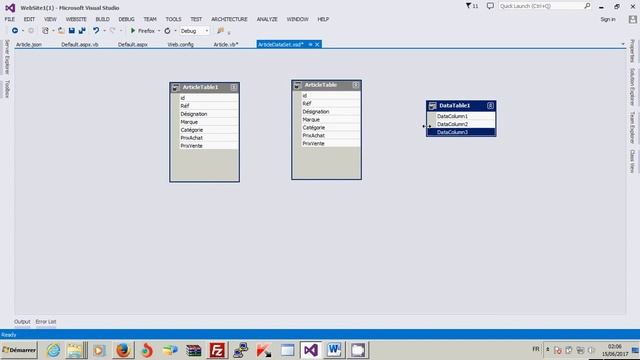Image resolution: width=640 pixels, height=360 pixels.
Task: Open the WEBSITE menu
Action: tap(76, 19)
